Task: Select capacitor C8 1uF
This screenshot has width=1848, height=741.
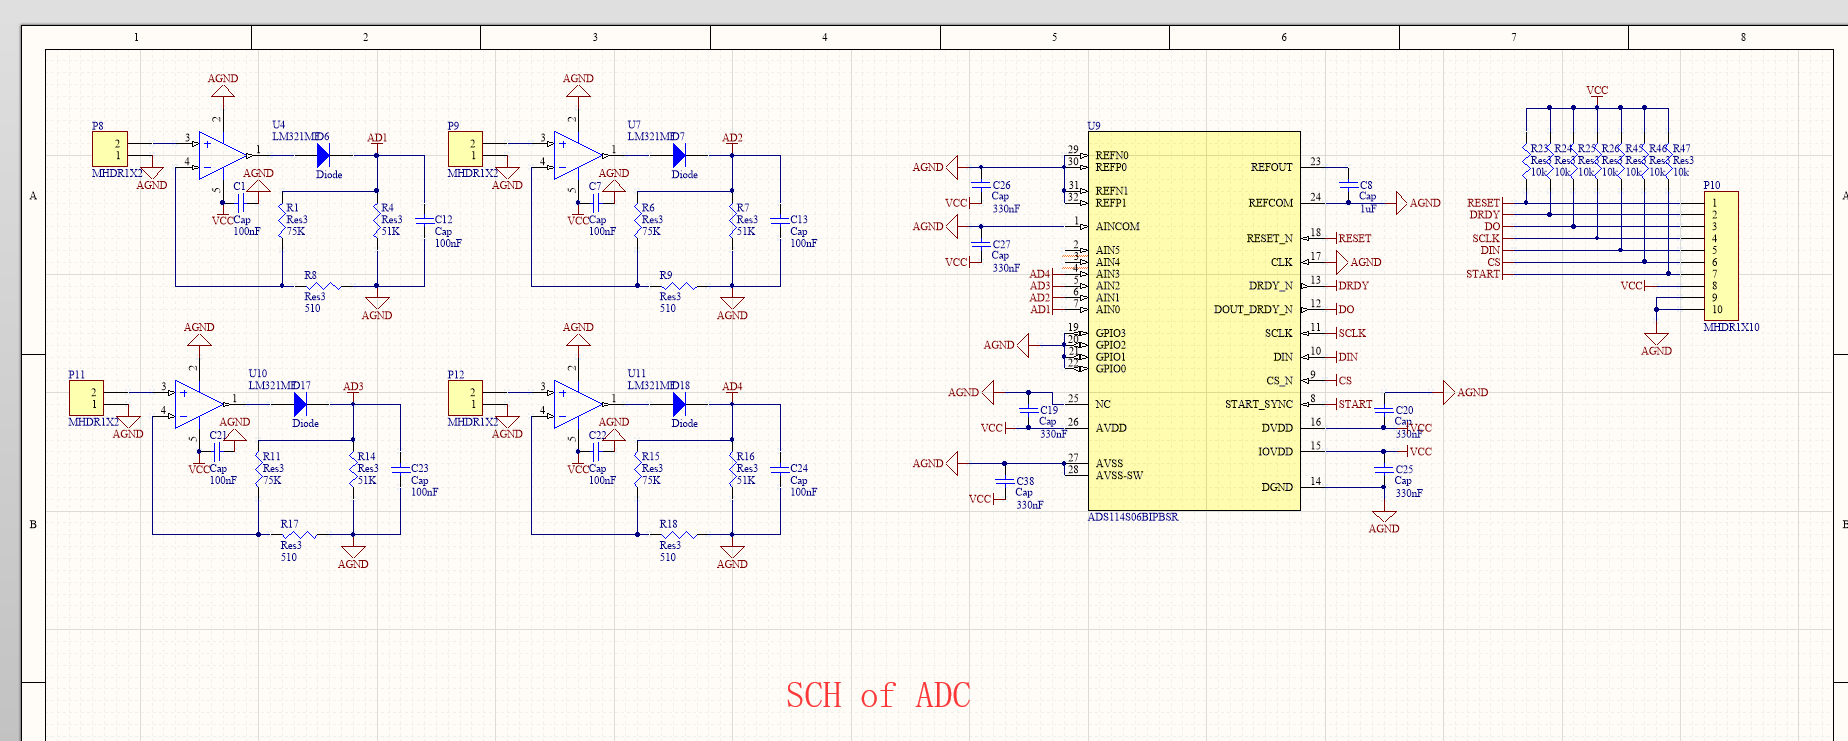Action: click(1348, 185)
